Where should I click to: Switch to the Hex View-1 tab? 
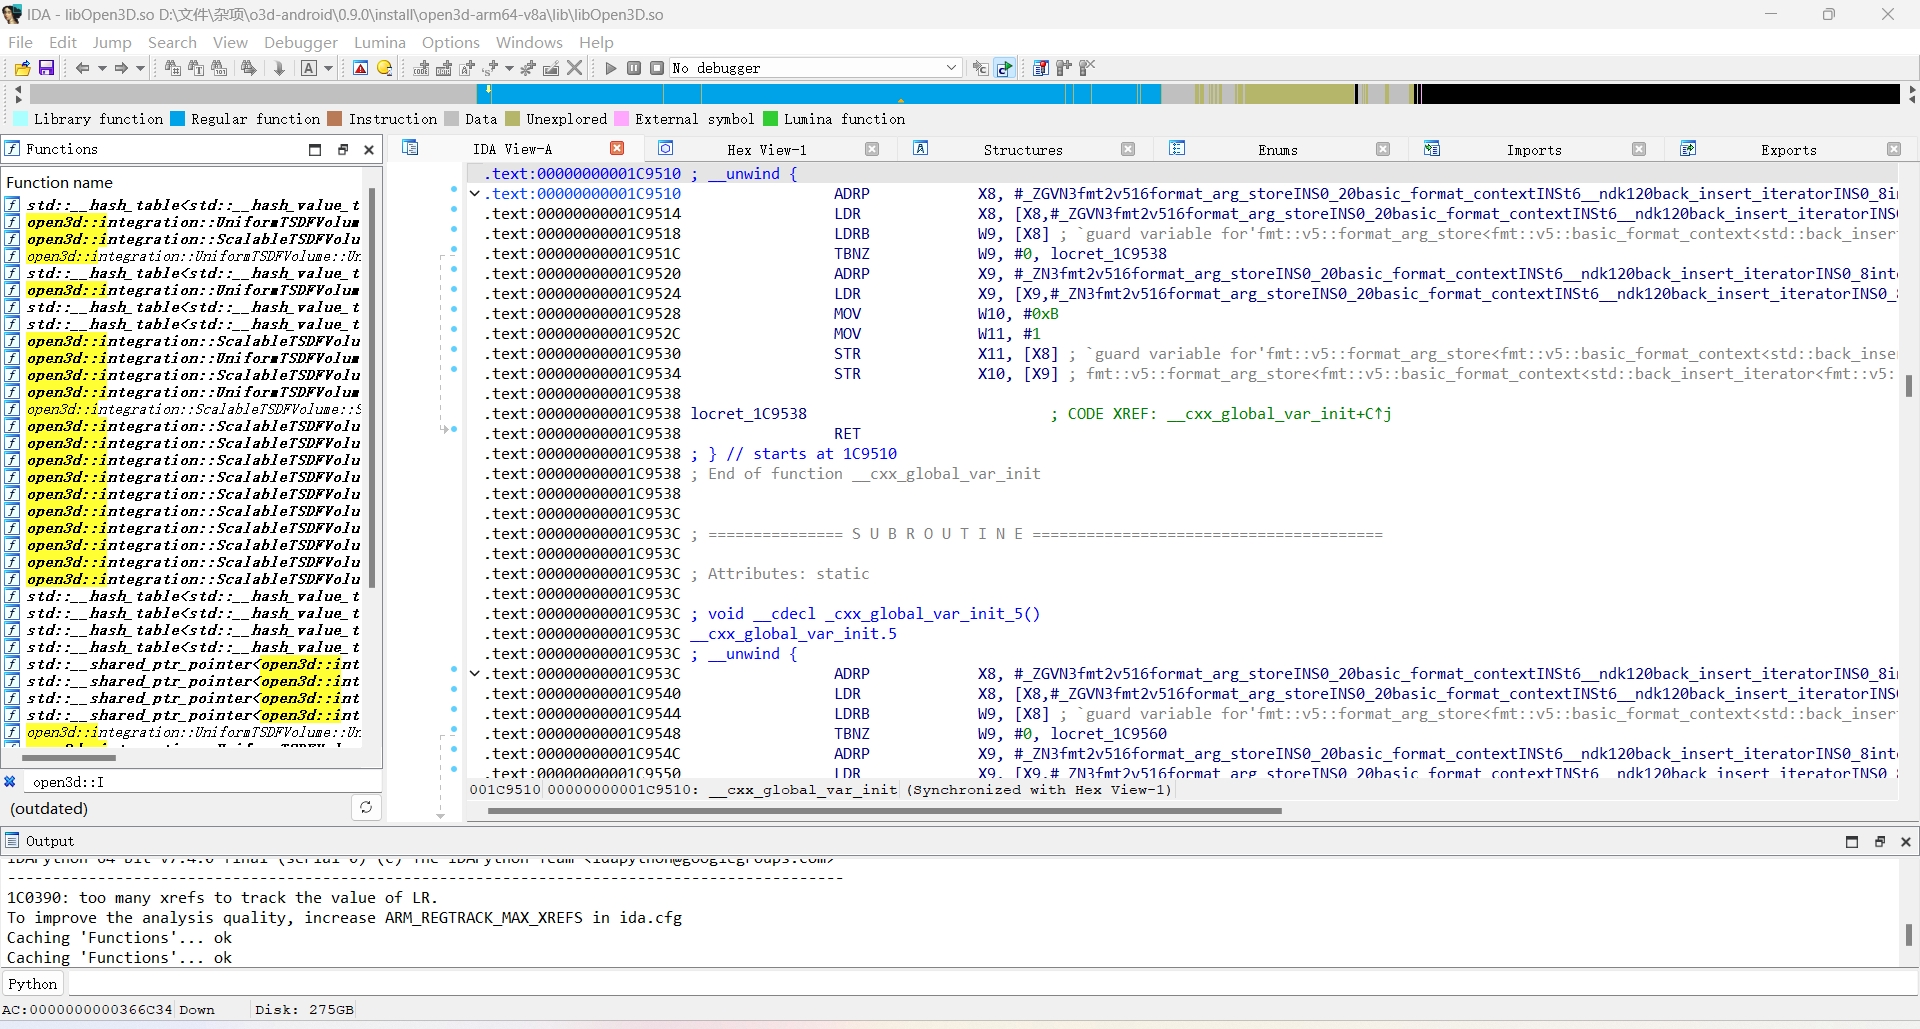(766, 150)
